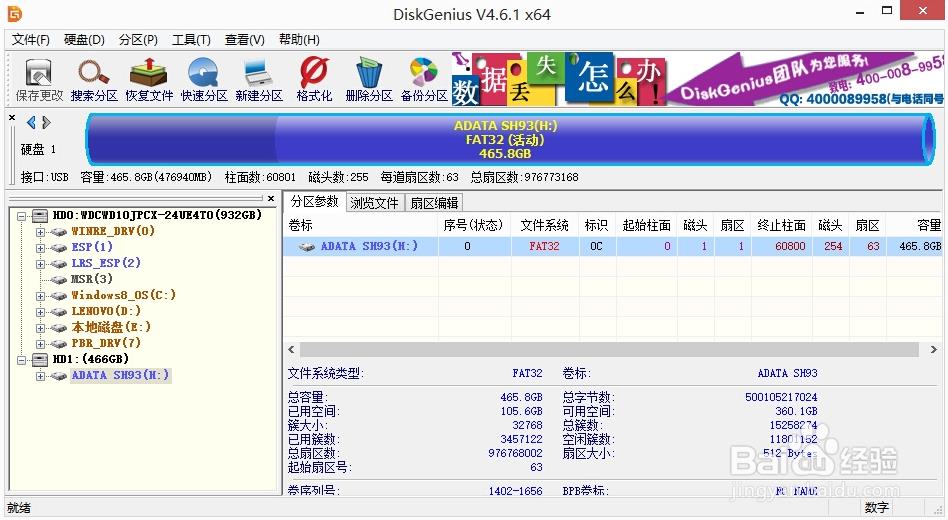Go to previous disk with left arrow

[31, 123]
